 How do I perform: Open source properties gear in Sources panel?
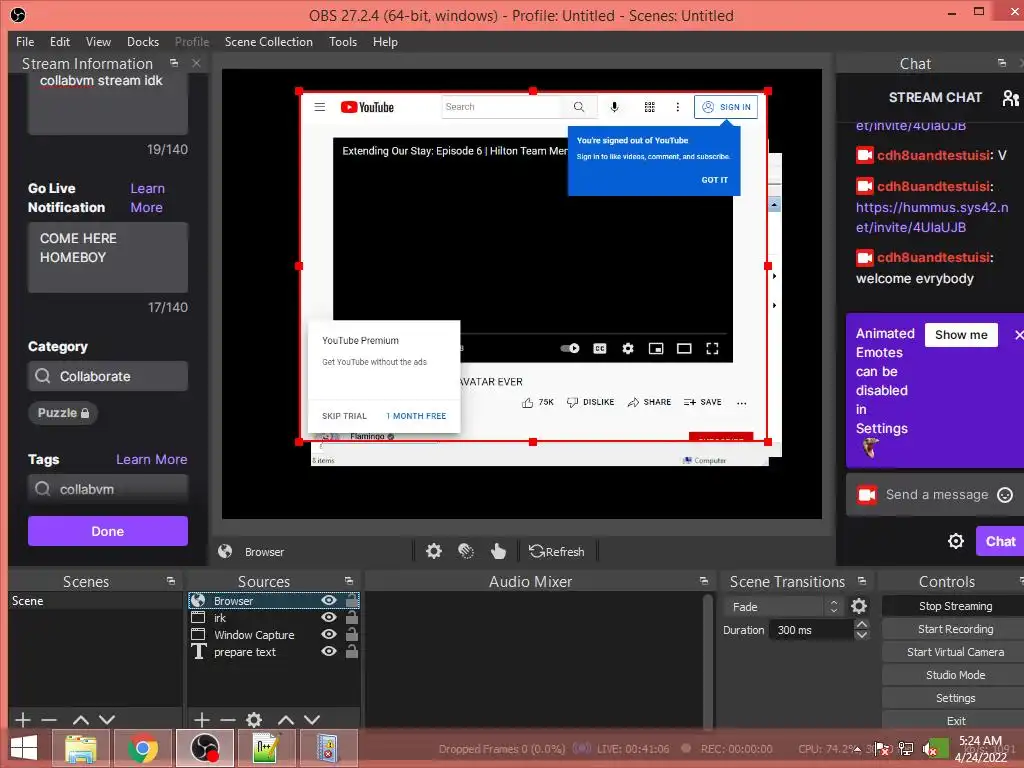(254, 720)
